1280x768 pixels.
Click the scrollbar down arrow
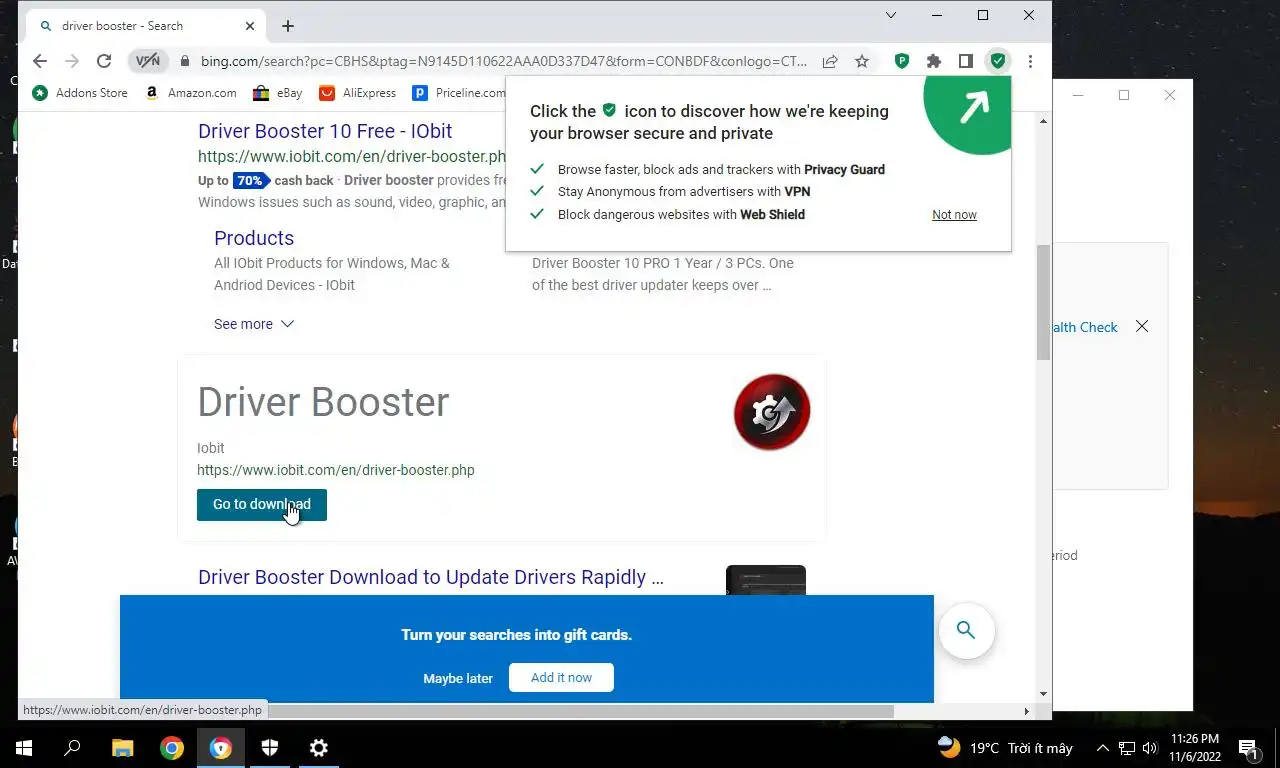click(x=1043, y=694)
